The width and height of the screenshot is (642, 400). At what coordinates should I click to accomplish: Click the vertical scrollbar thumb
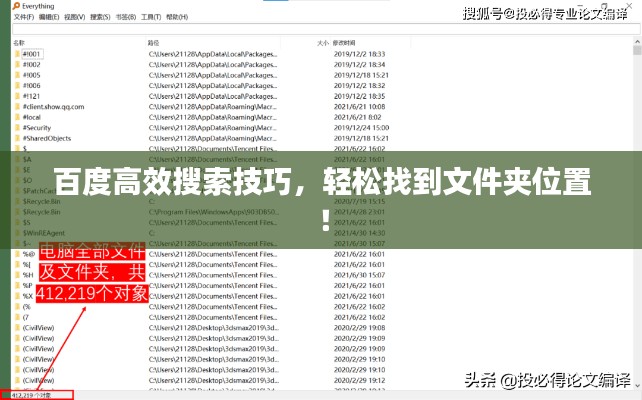(x=637, y=50)
